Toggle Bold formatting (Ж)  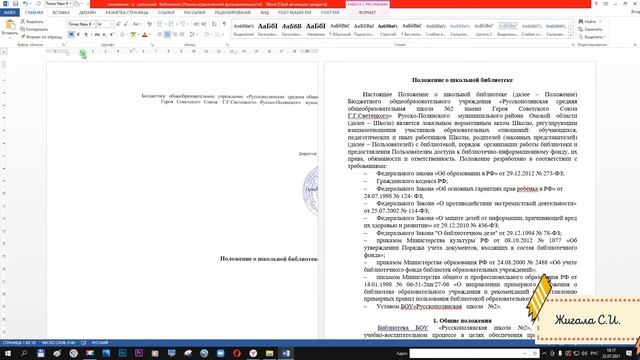[71, 35]
